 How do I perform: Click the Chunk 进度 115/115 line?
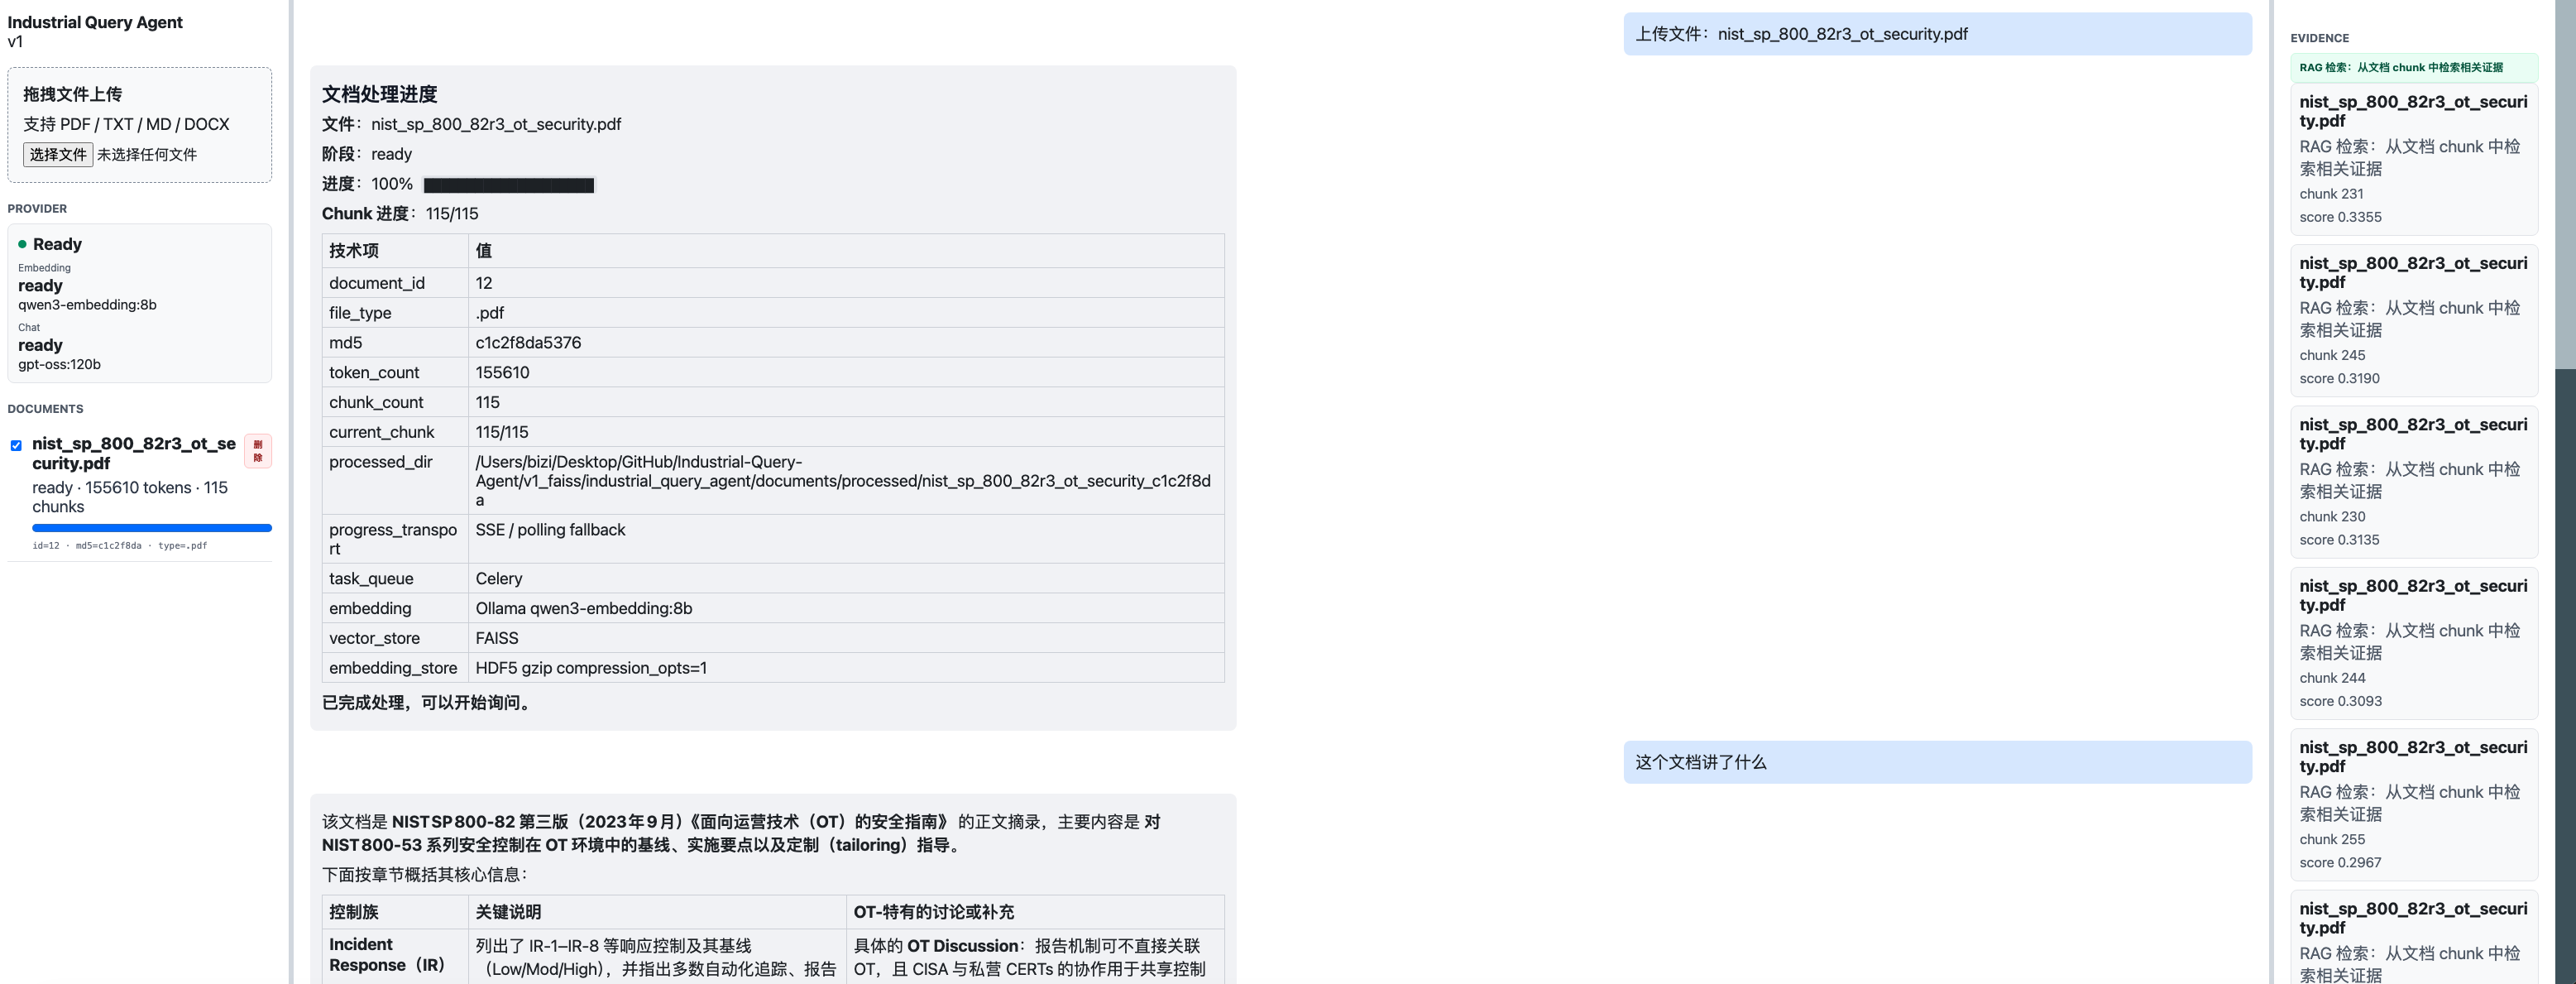click(400, 214)
